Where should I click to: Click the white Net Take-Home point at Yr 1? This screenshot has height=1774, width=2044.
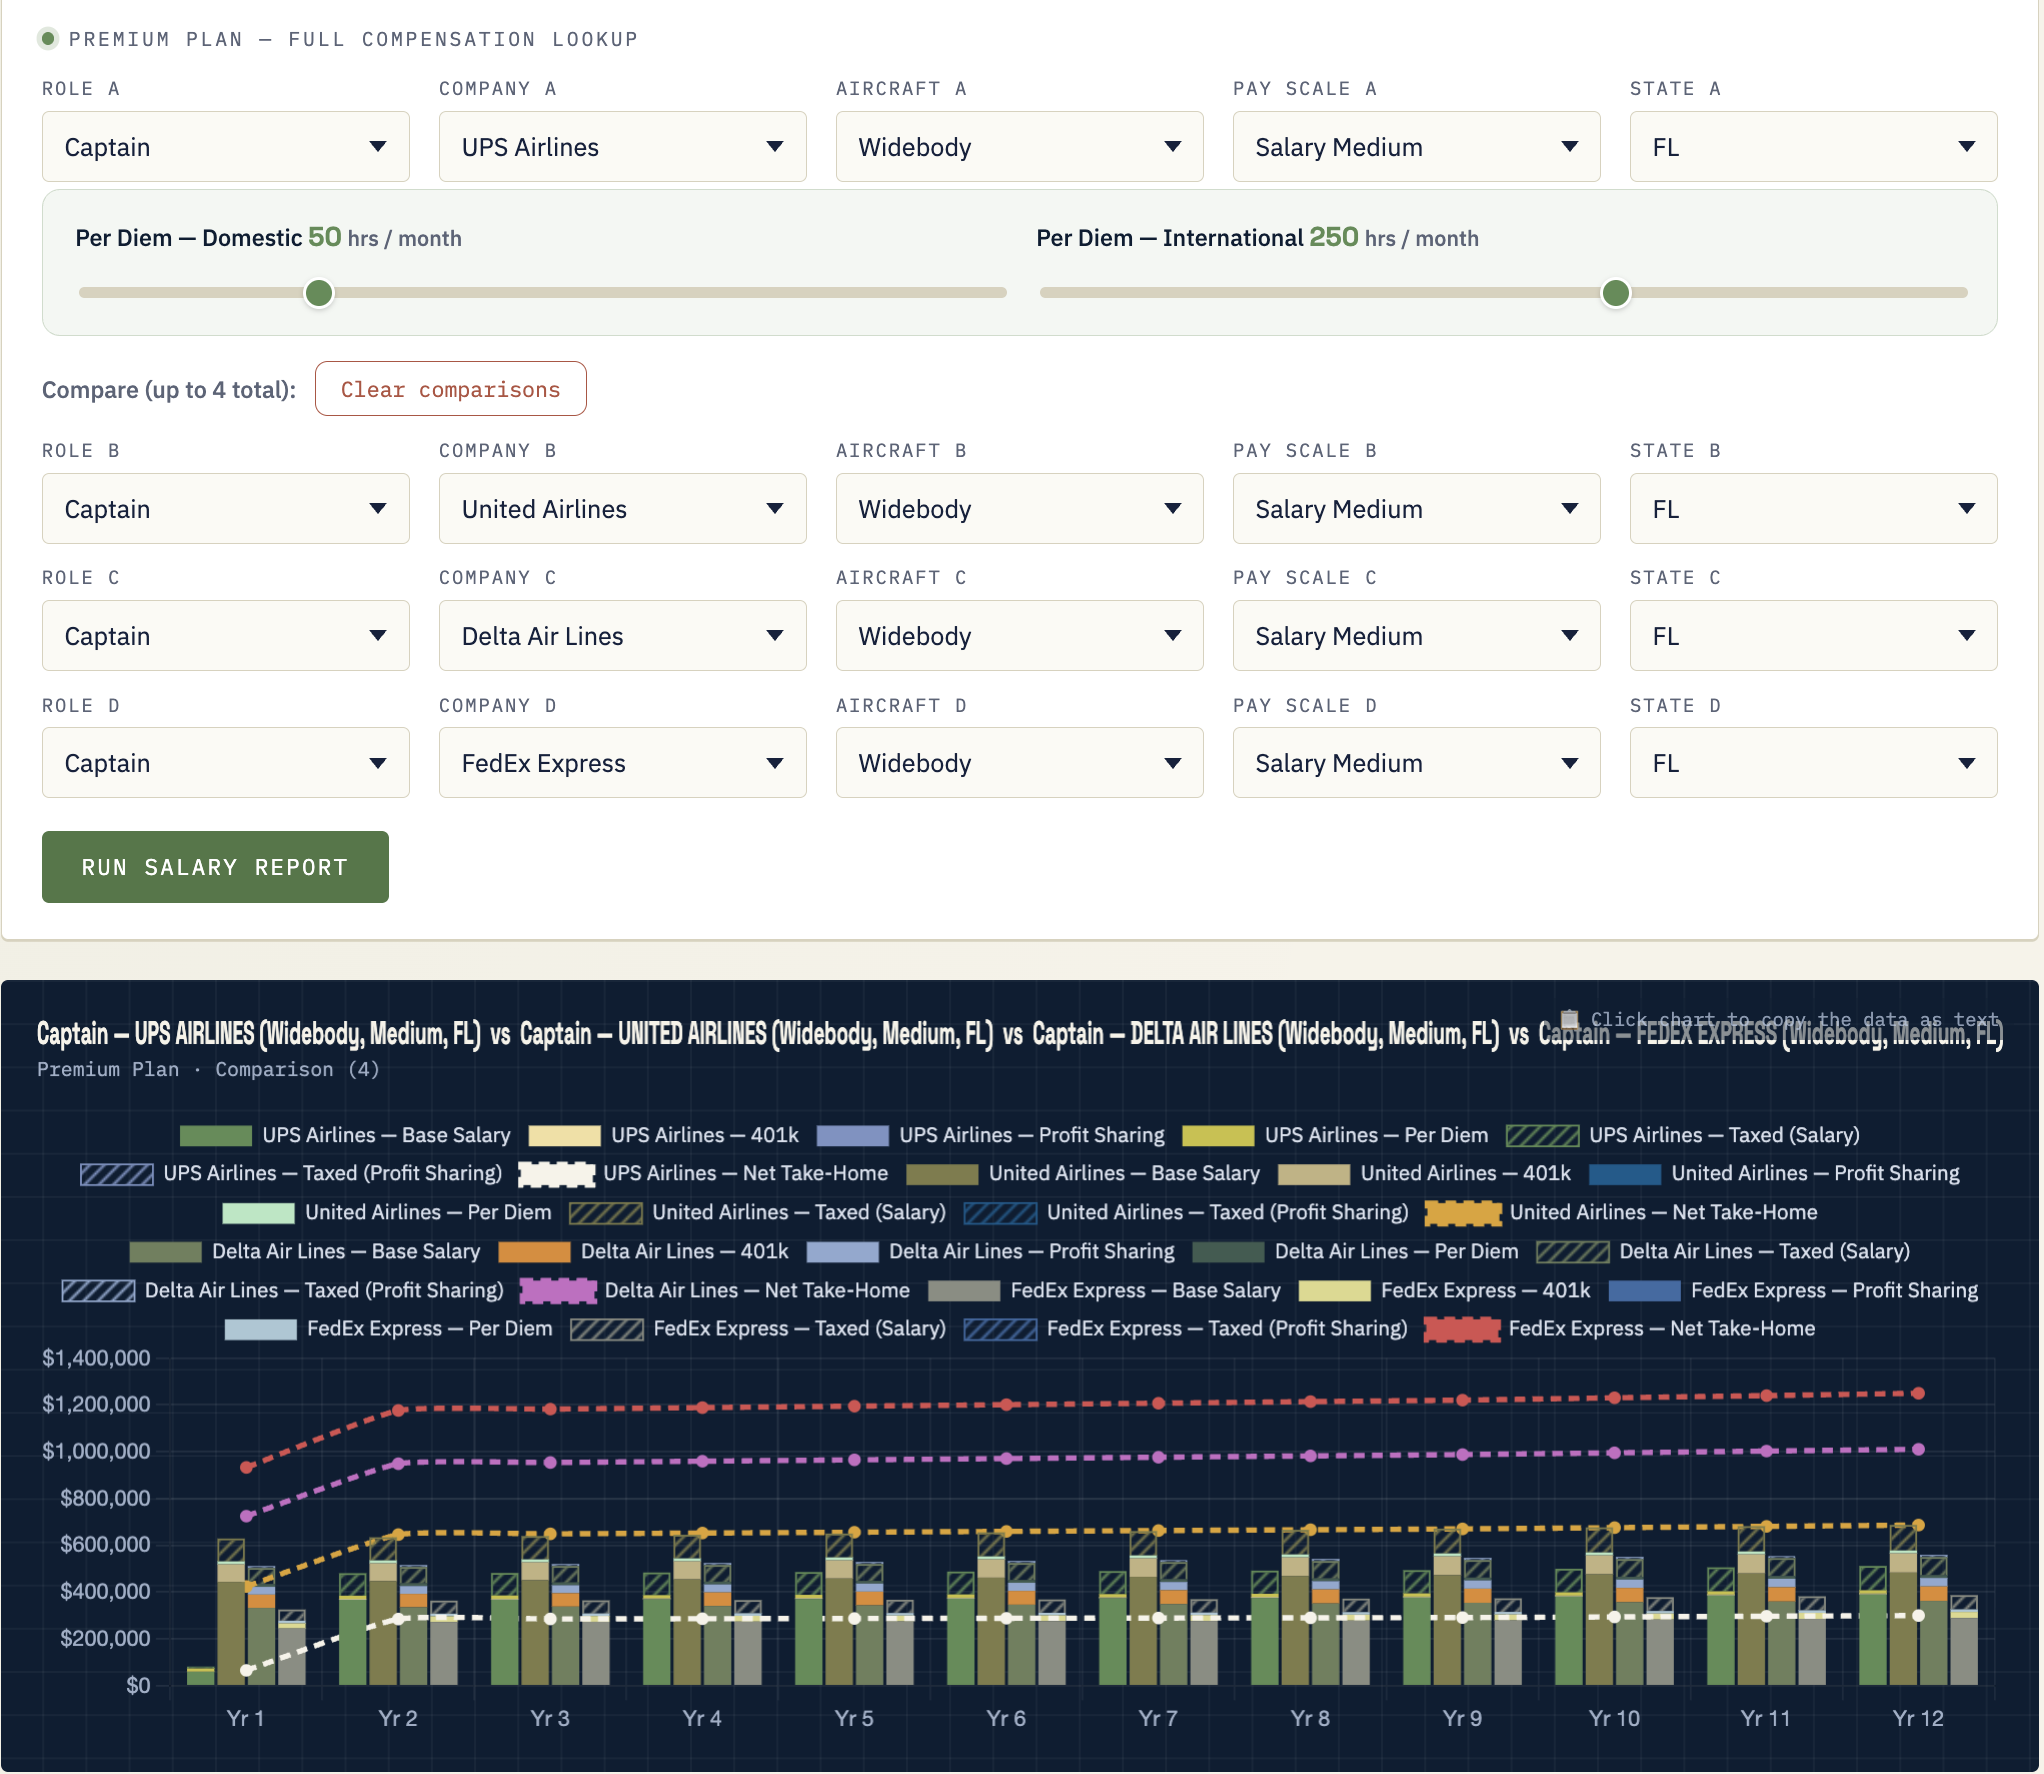click(247, 1670)
